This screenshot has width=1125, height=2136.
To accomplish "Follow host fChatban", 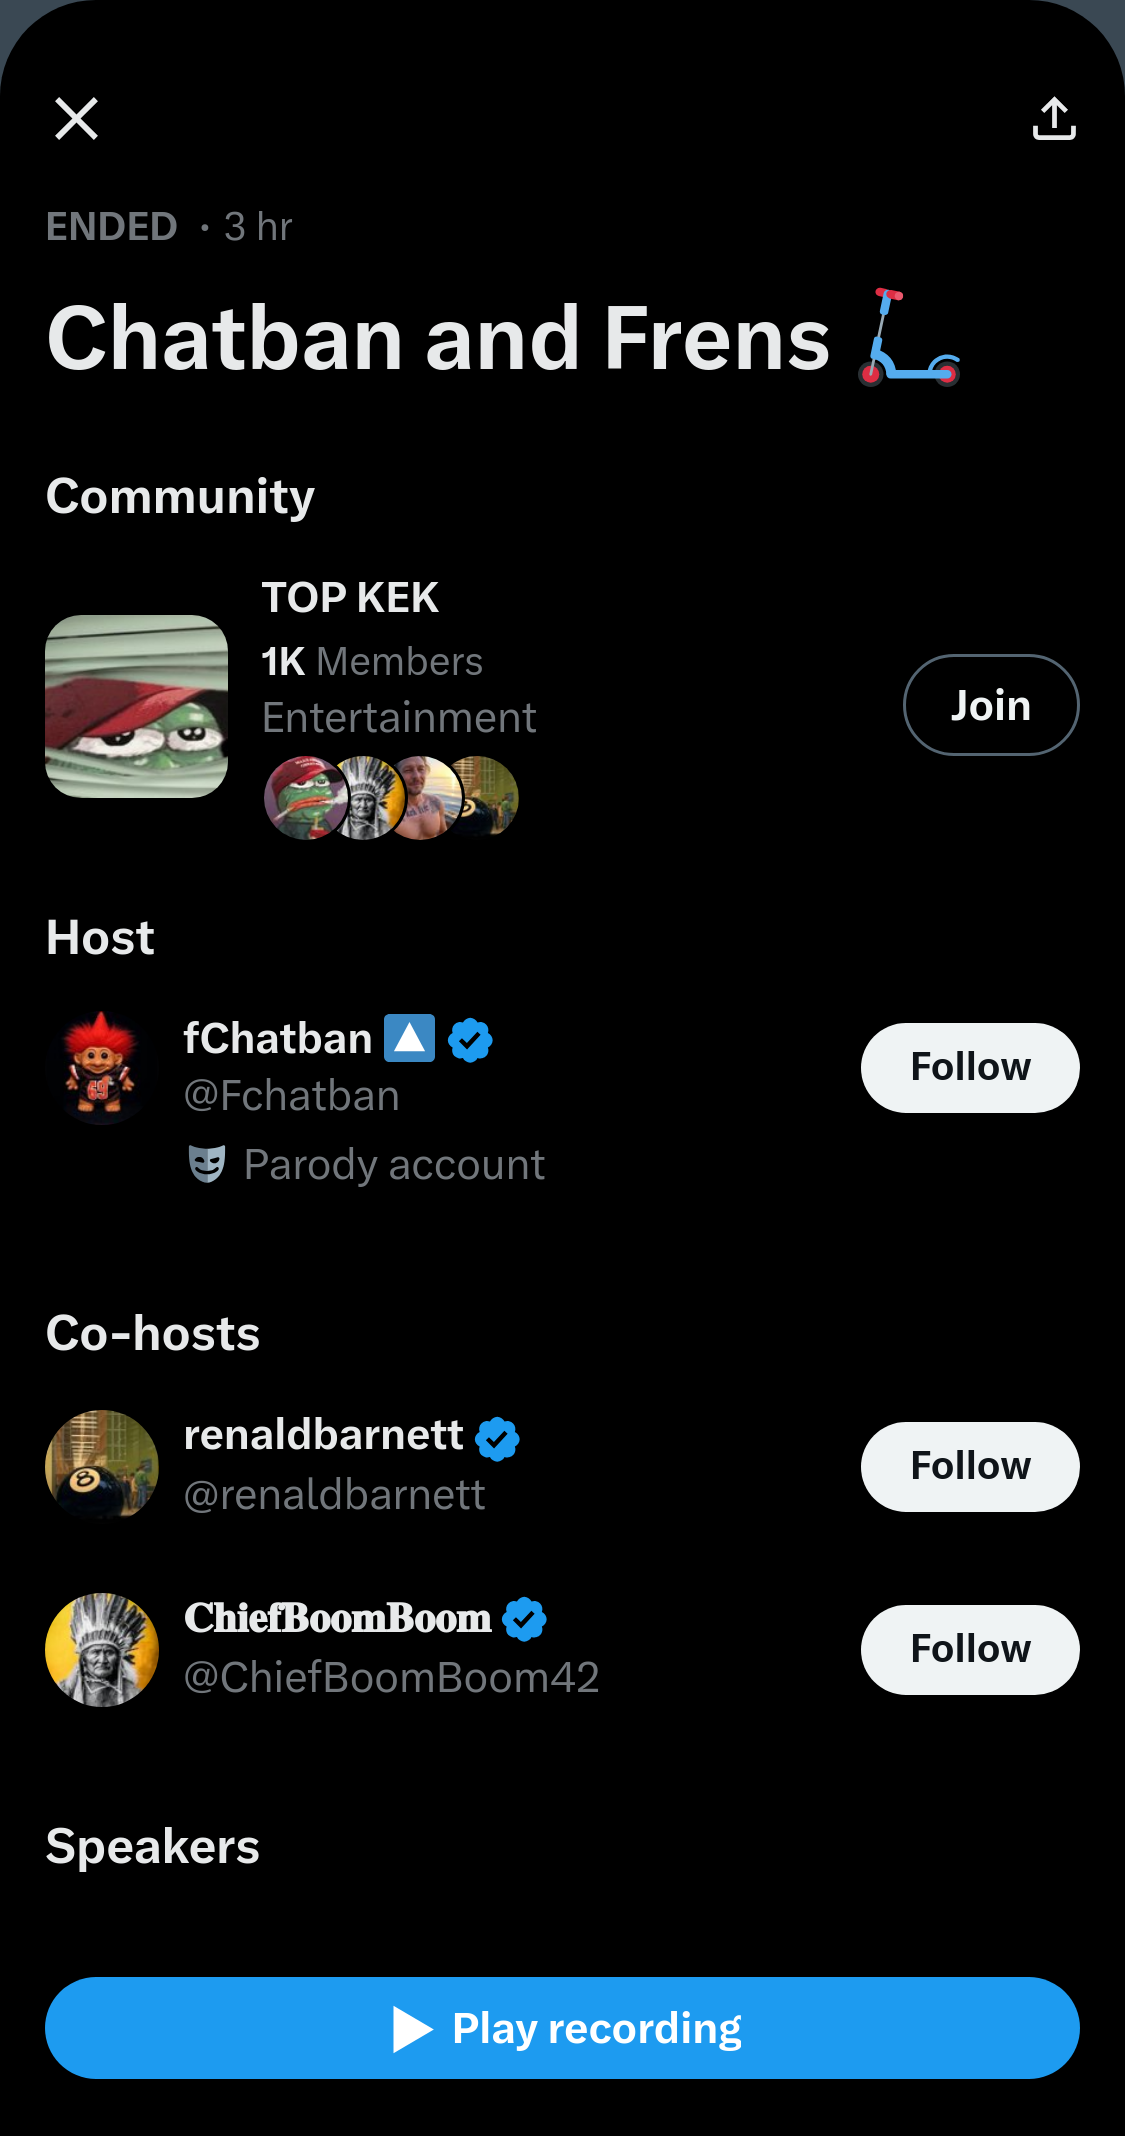I will (969, 1067).
